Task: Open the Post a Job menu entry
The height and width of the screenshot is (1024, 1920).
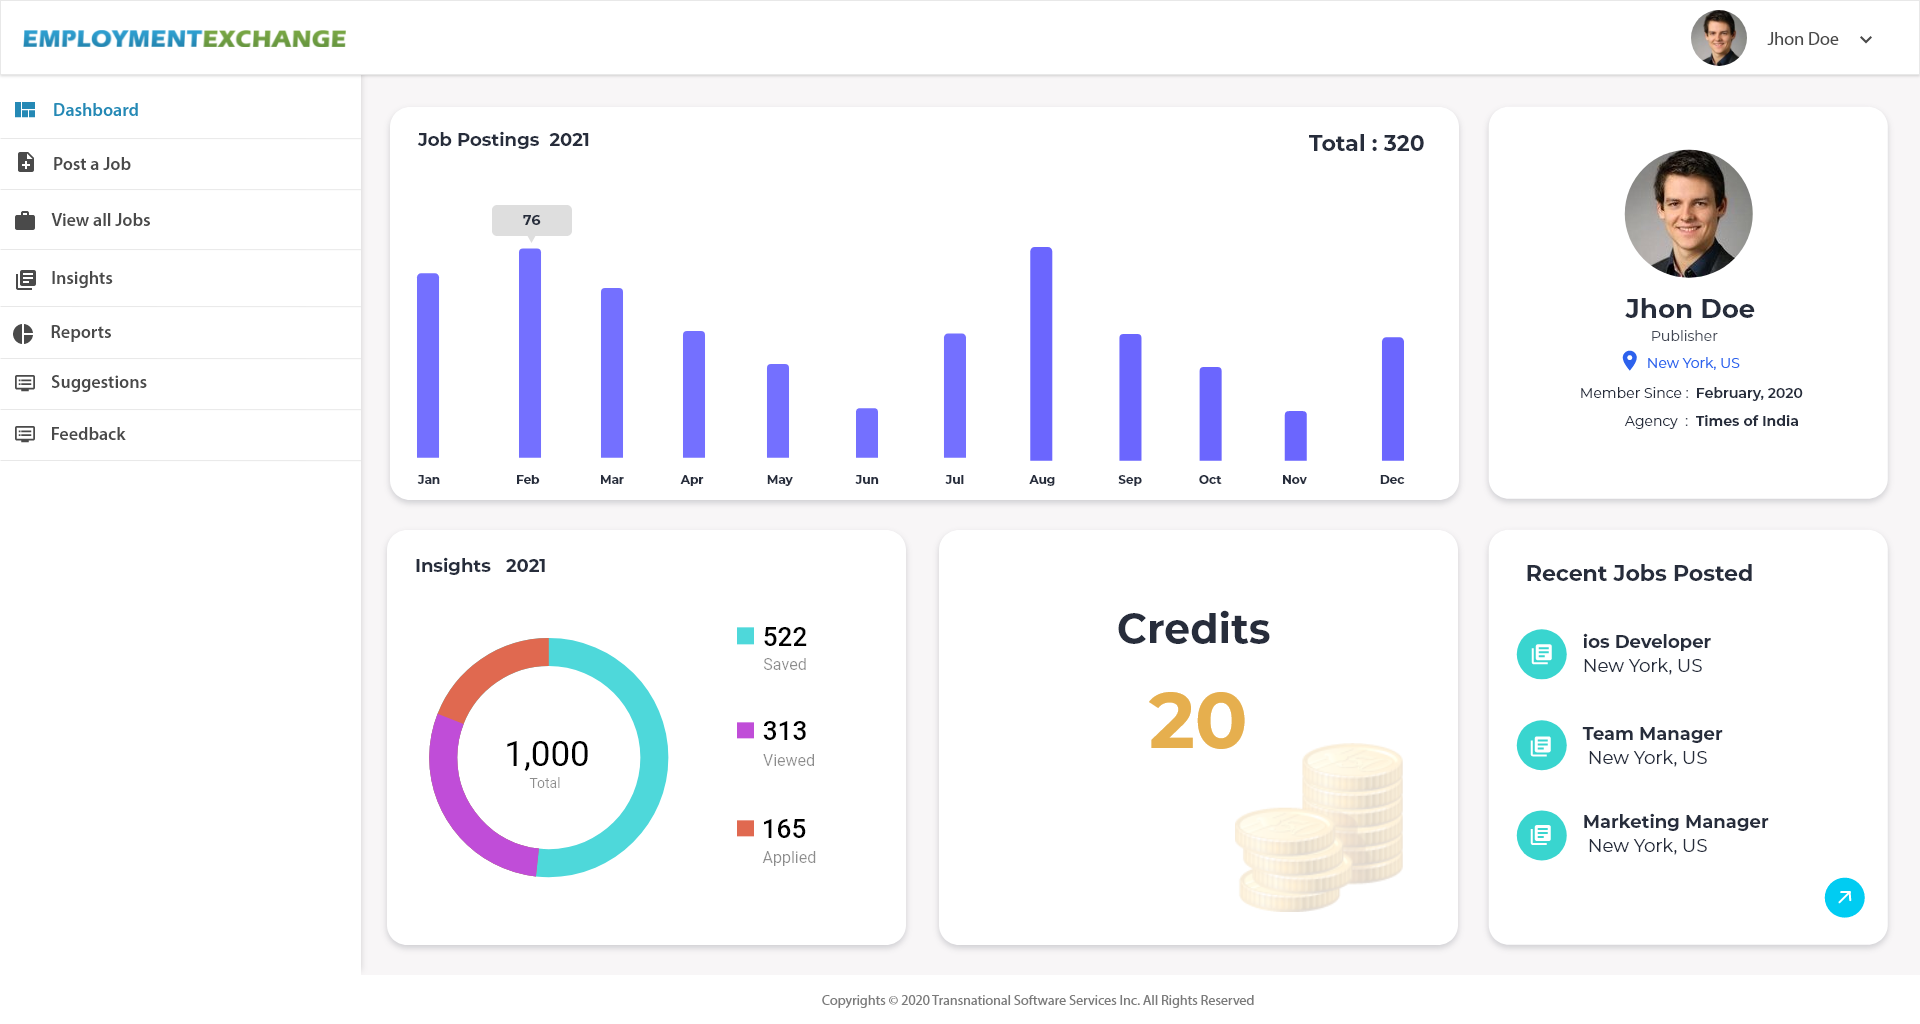Action: point(91,163)
